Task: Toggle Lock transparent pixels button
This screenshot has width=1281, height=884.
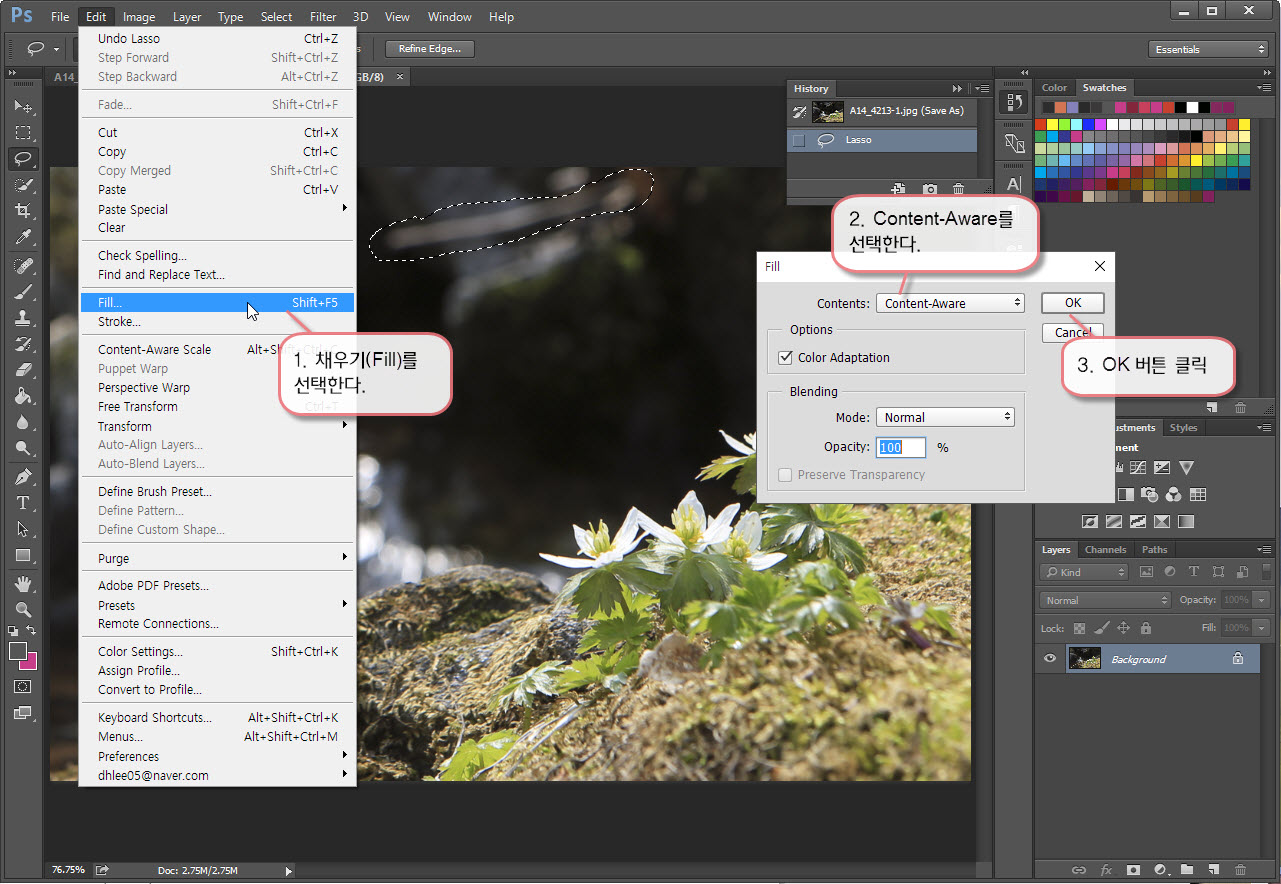Action: [x=1079, y=628]
